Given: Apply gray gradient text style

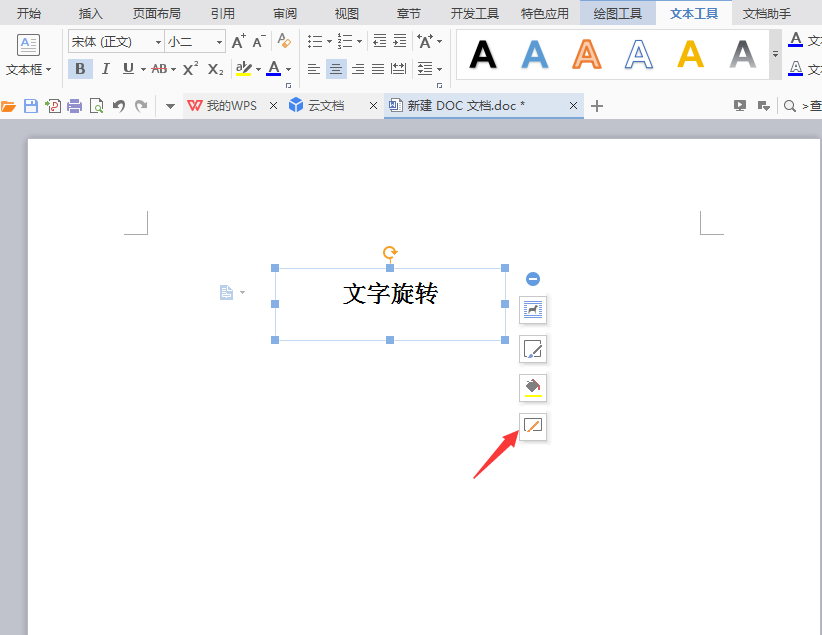Looking at the screenshot, I should point(743,55).
